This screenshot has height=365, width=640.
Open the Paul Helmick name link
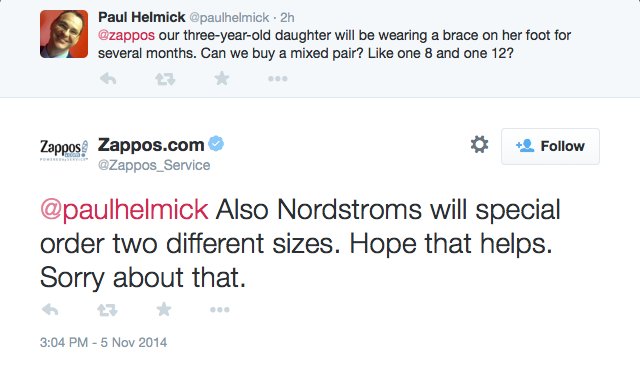click(x=142, y=17)
